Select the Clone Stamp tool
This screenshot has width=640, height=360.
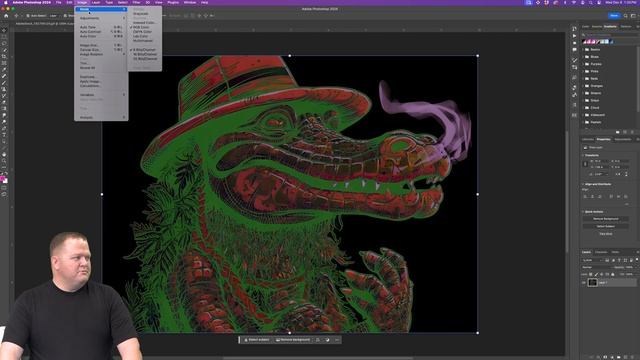click(x=4, y=89)
